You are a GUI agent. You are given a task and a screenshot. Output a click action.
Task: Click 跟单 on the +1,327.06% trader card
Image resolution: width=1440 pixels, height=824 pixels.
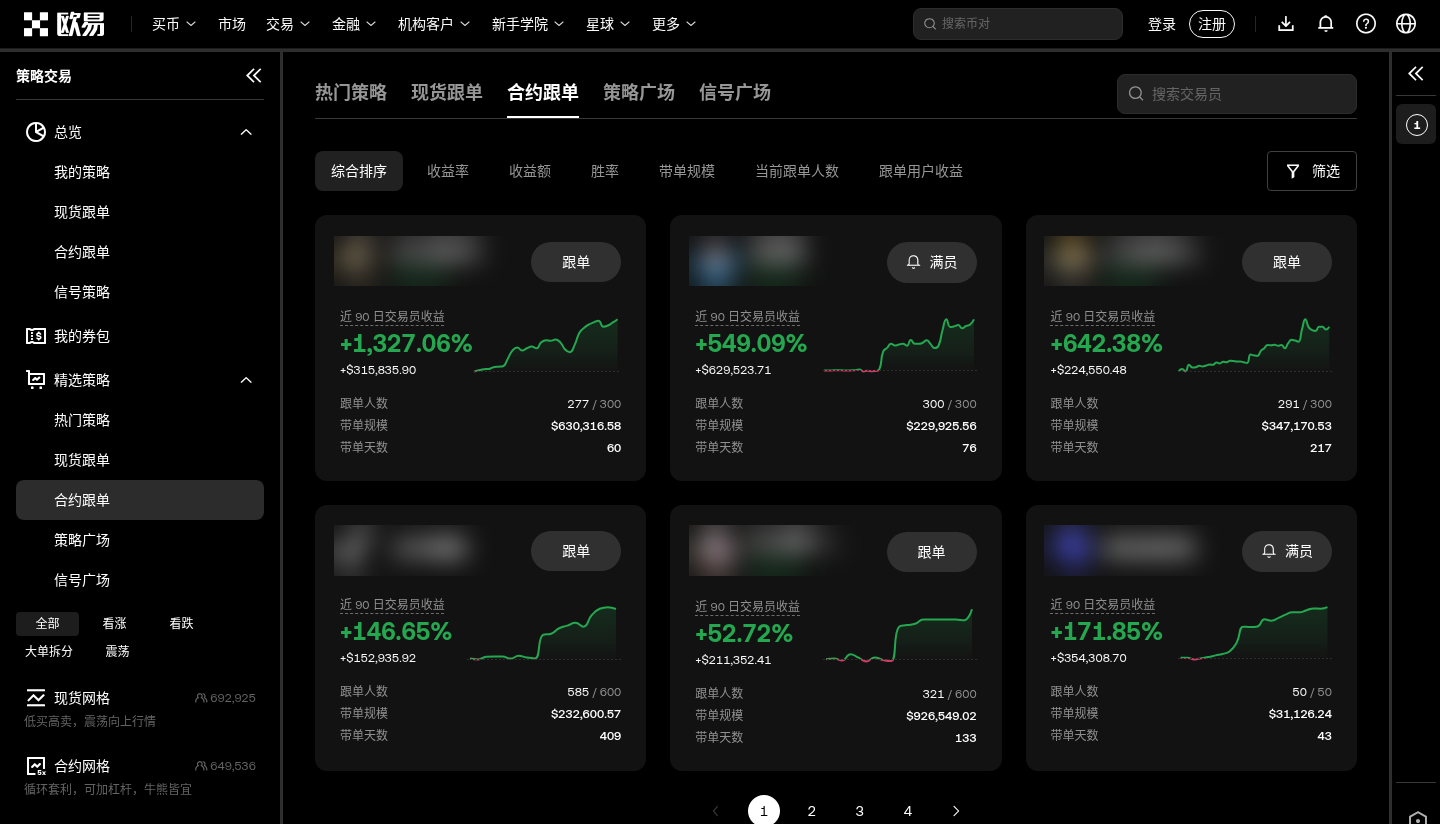point(576,262)
